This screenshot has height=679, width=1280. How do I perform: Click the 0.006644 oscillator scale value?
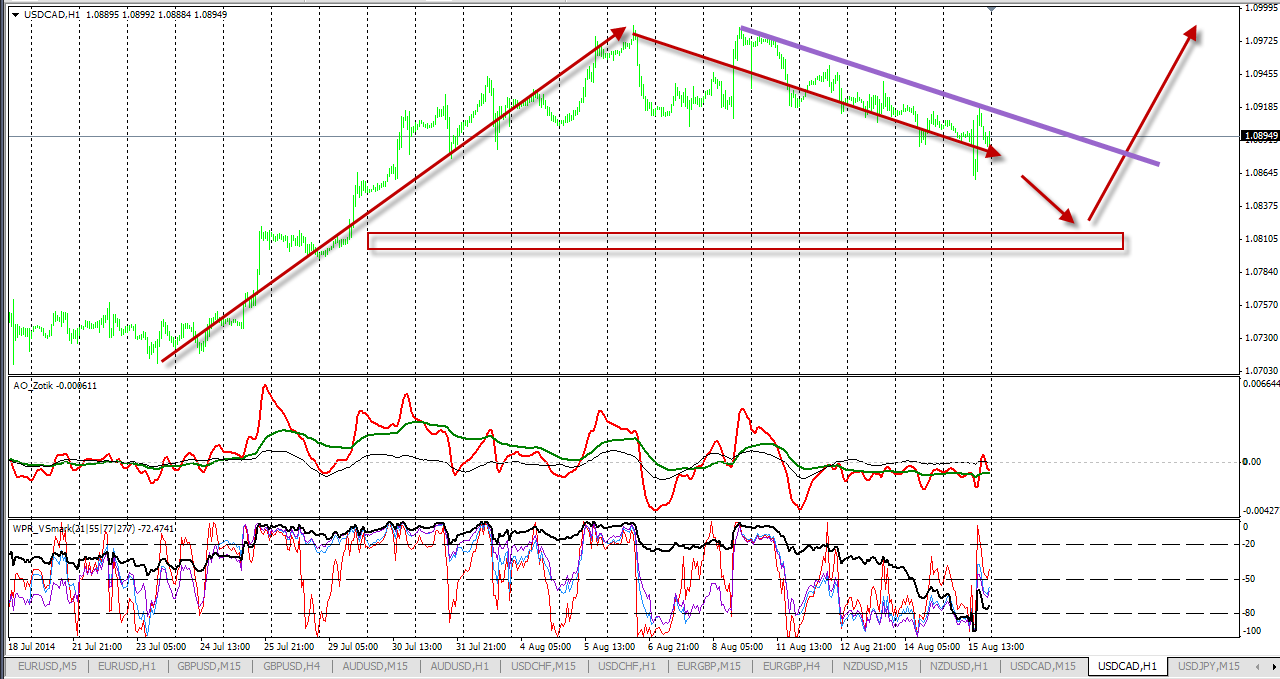(1261, 383)
